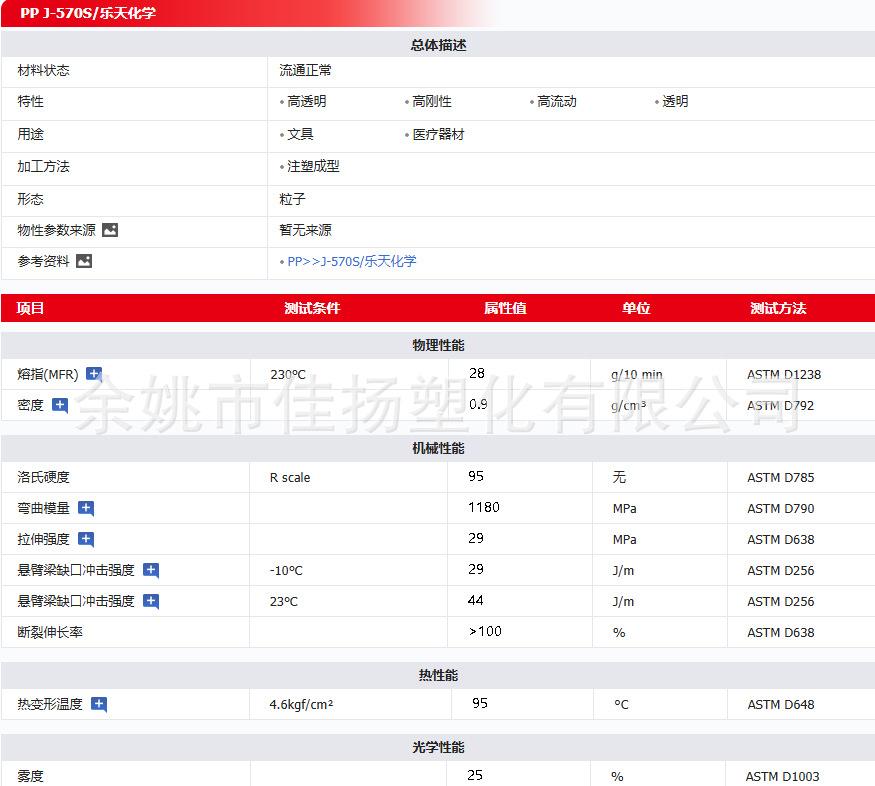The image size is (875, 786).
Task: Expand the plus icon next to 密度
Action: [x=60, y=405]
